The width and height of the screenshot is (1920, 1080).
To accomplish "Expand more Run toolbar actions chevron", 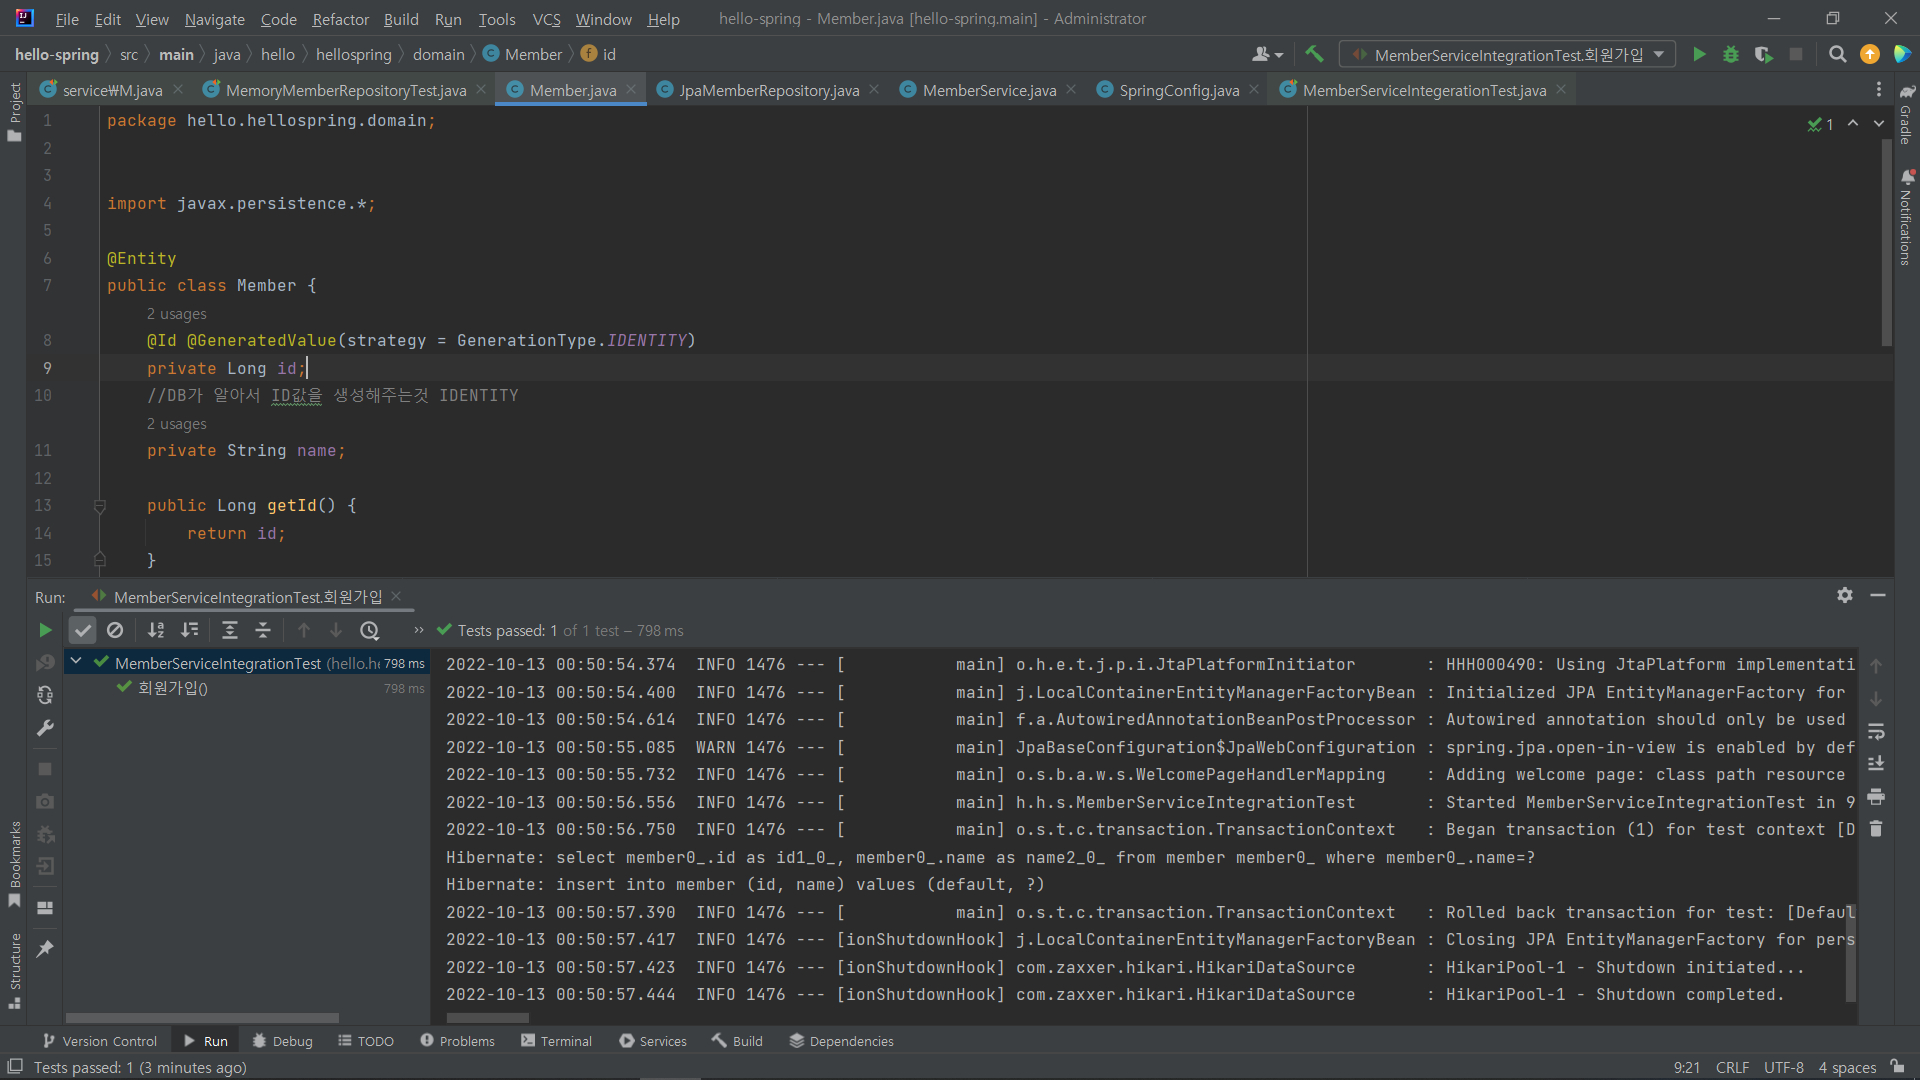I will pyautogui.click(x=418, y=630).
